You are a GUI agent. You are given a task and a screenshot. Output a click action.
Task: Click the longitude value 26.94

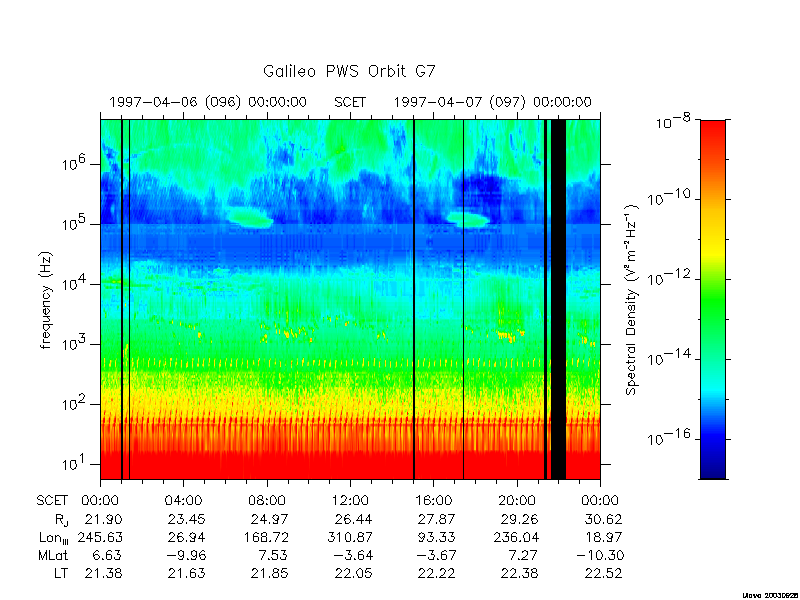point(187,537)
